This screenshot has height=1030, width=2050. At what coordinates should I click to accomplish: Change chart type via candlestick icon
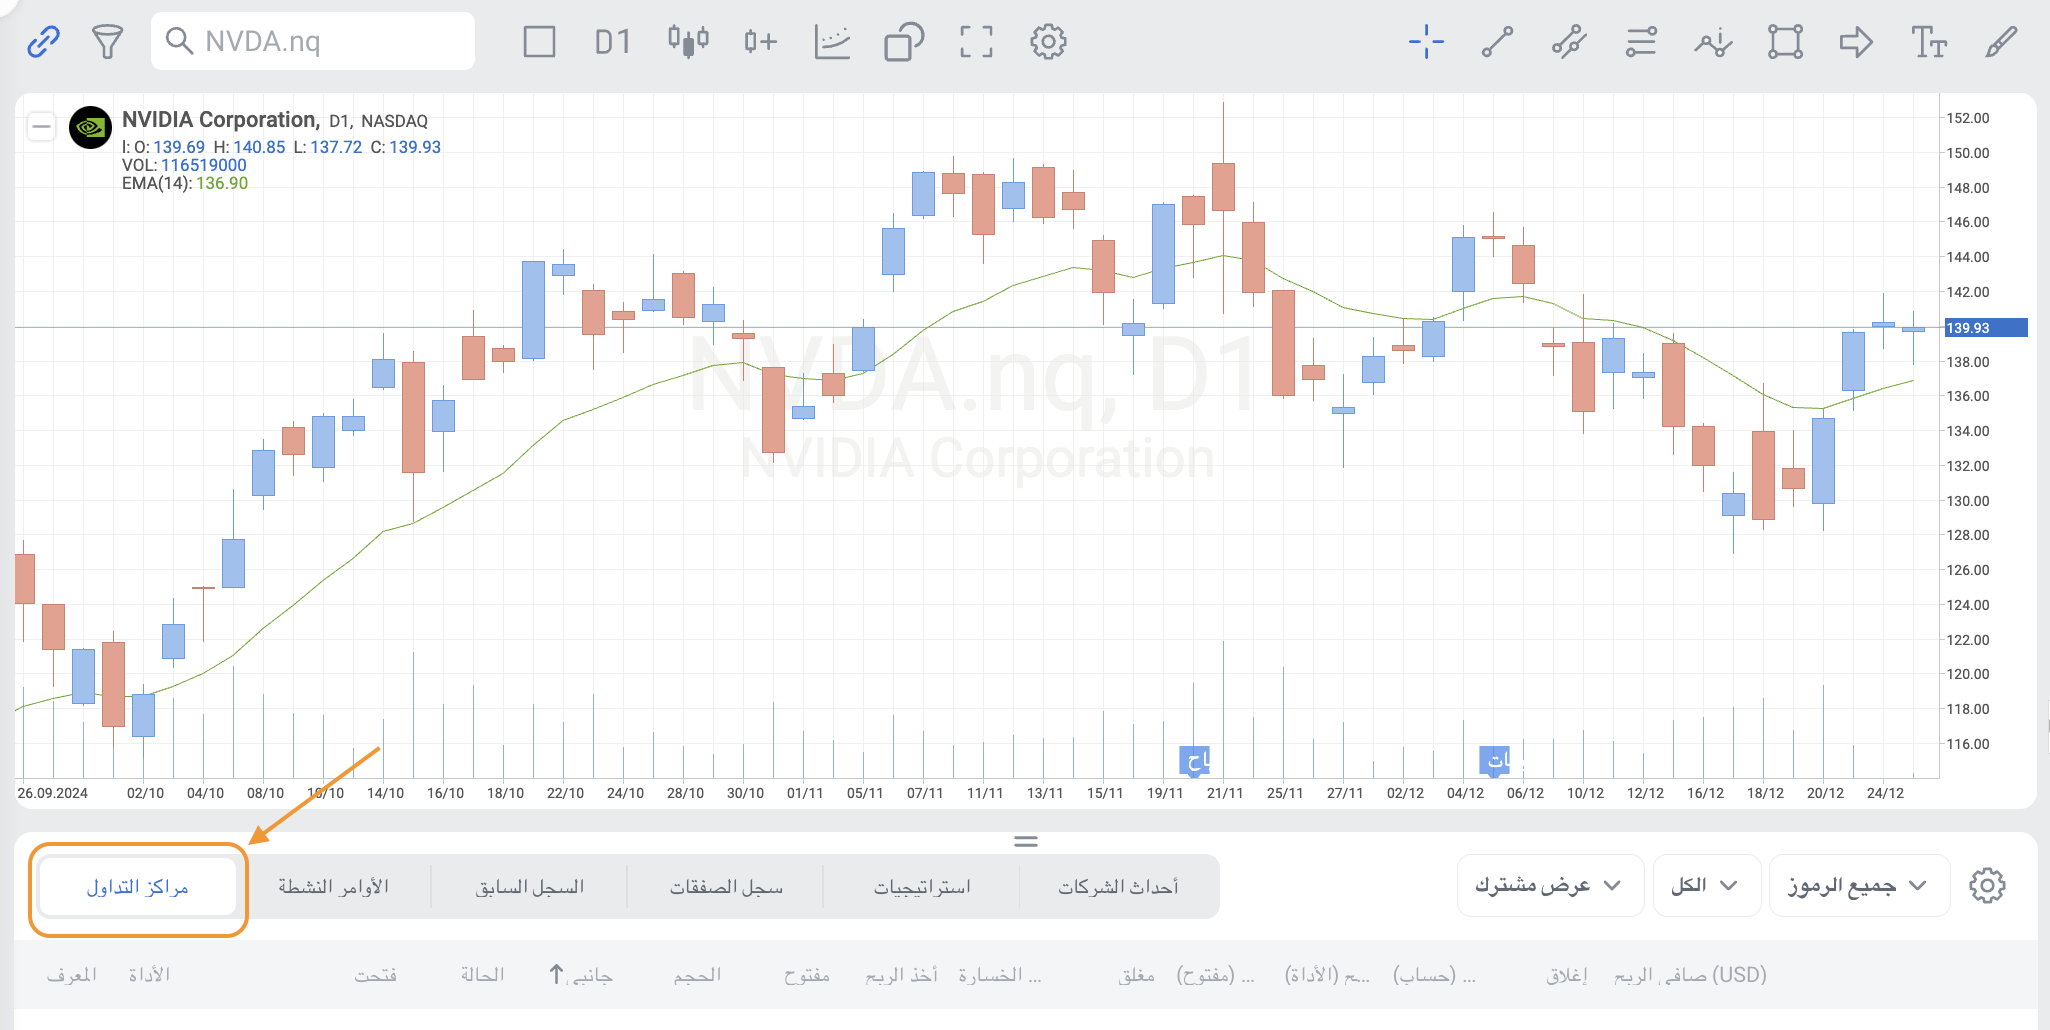(x=688, y=41)
